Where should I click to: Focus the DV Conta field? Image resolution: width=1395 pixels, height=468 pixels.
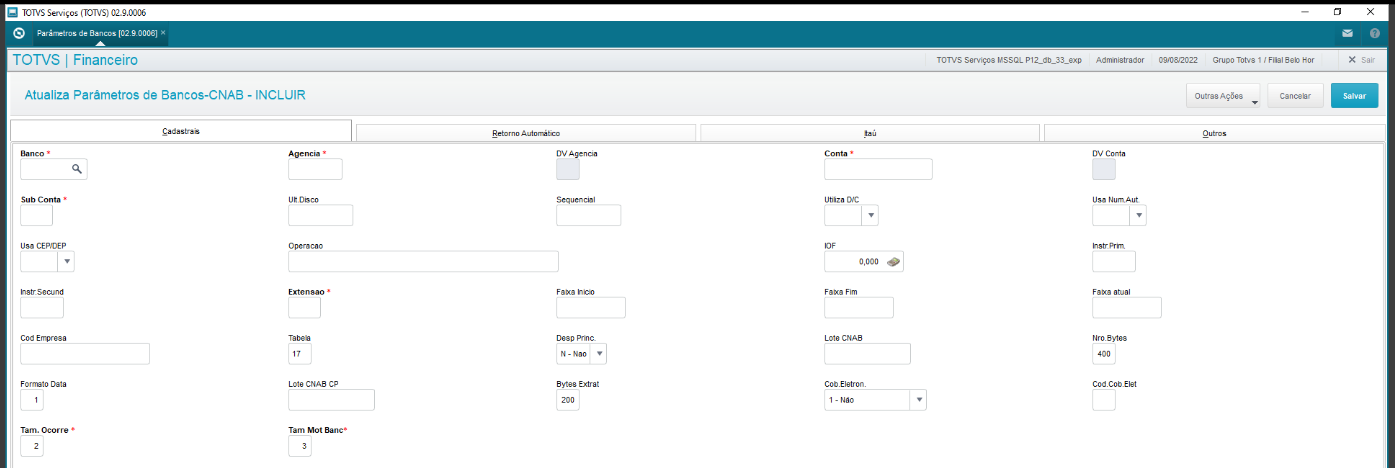point(1104,169)
